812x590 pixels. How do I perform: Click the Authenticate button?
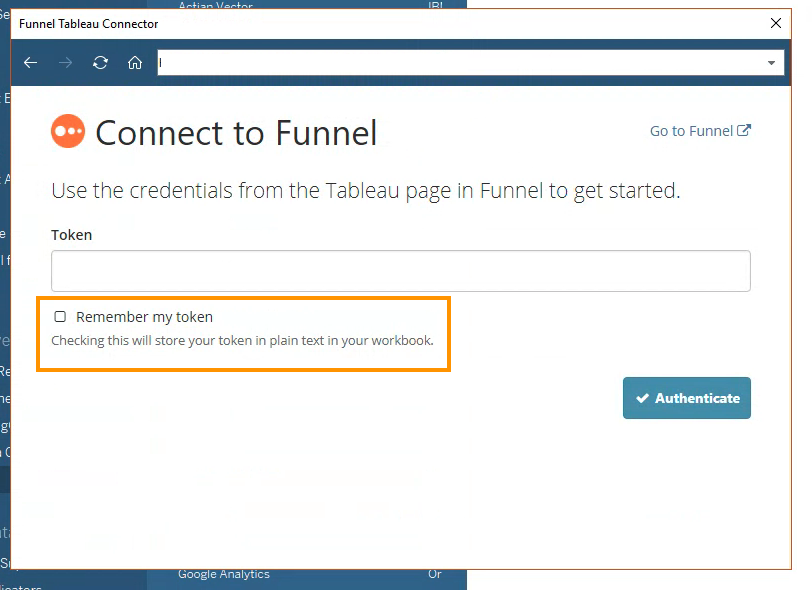tap(687, 398)
